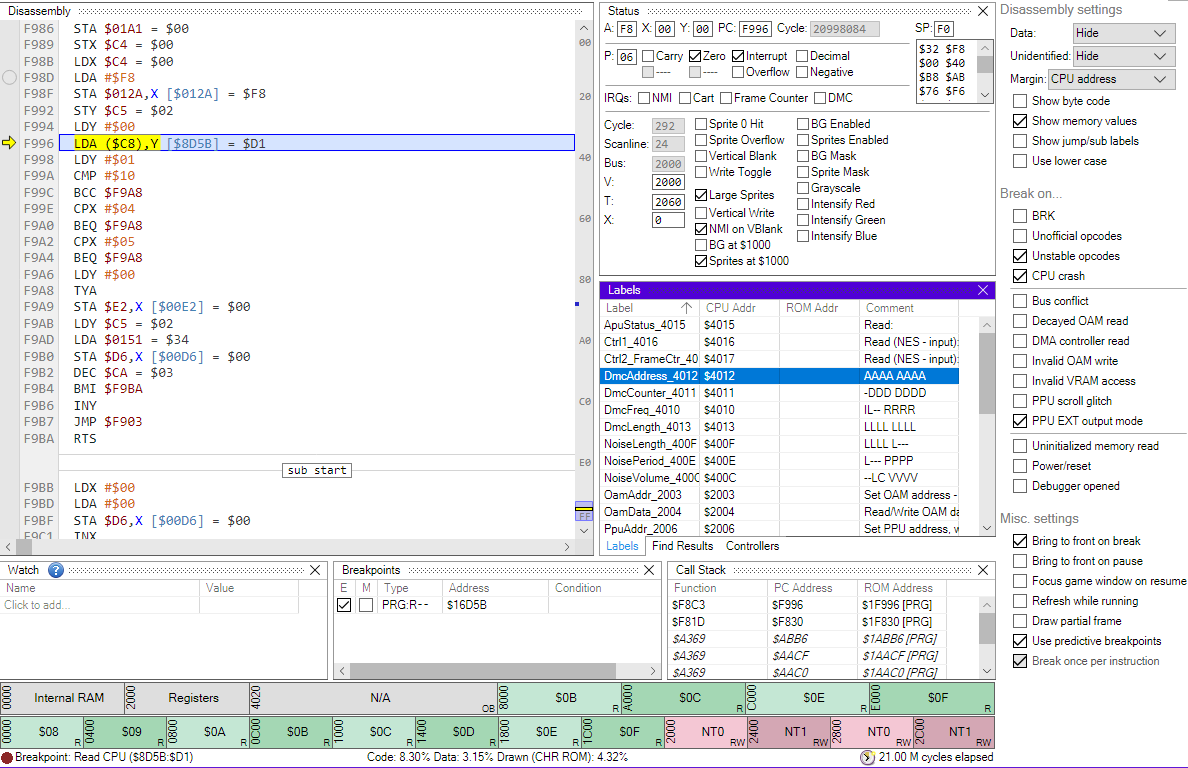Click the SP register field

943,29
